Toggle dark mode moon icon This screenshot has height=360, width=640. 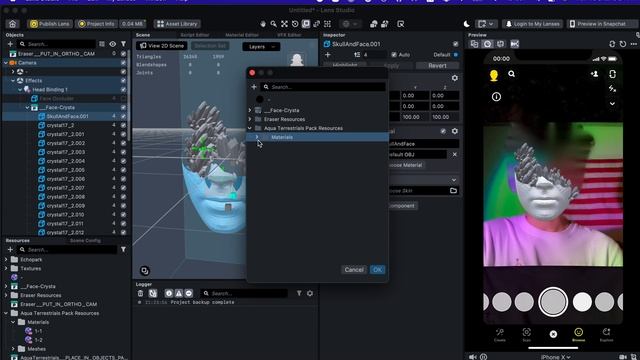point(467,24)
